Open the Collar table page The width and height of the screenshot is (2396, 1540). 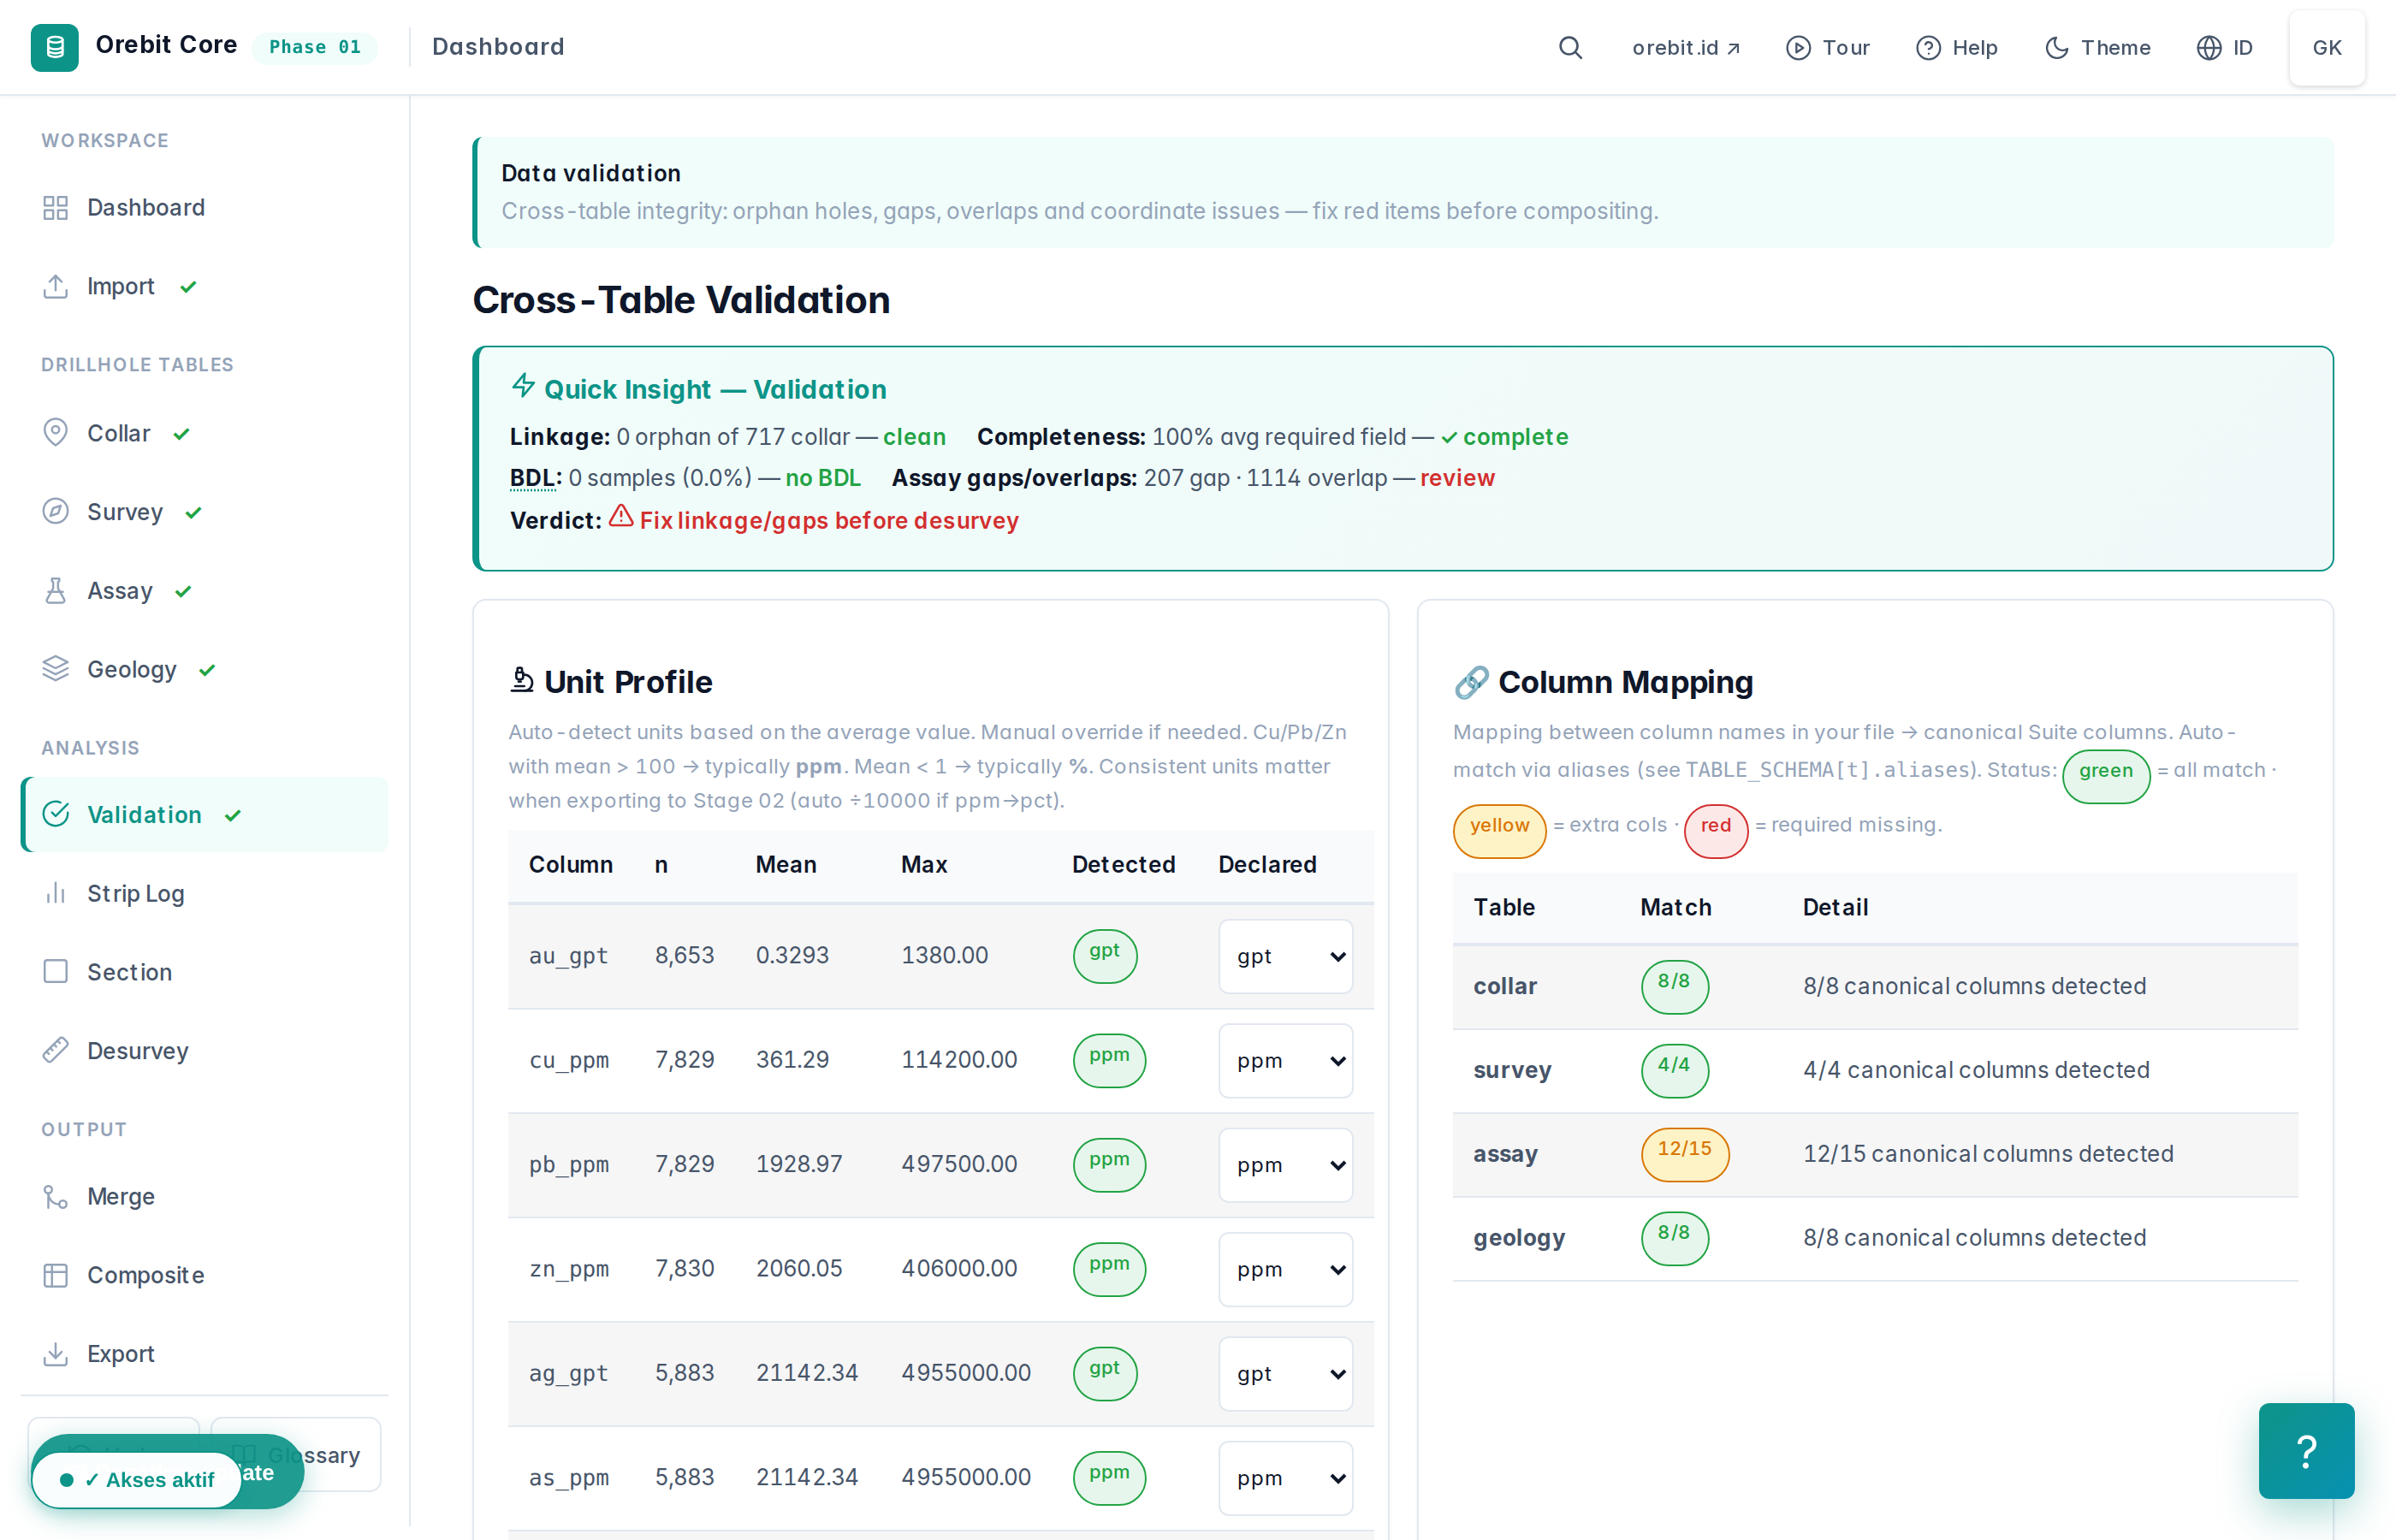click(204, 433)
